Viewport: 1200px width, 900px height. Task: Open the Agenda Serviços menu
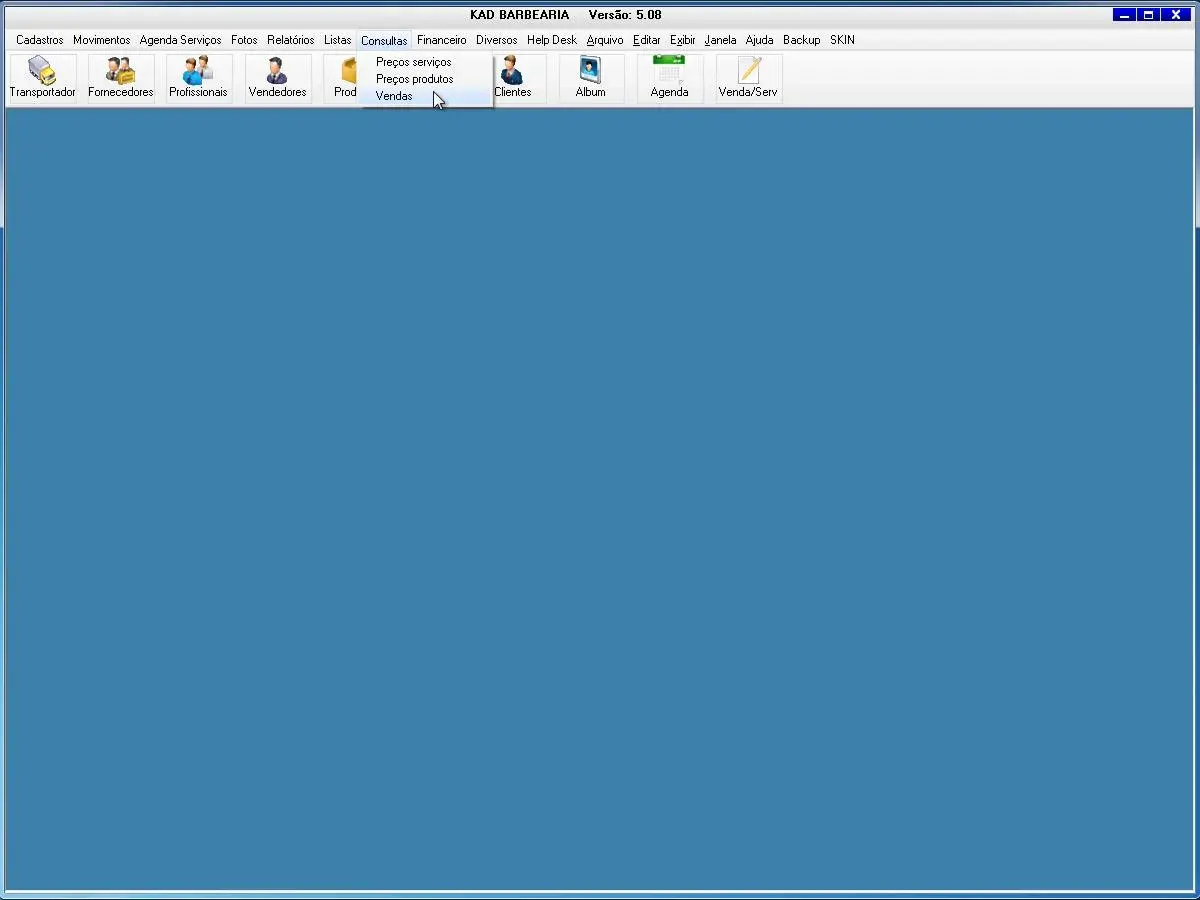pyautogui.click(x=180, y=40)
